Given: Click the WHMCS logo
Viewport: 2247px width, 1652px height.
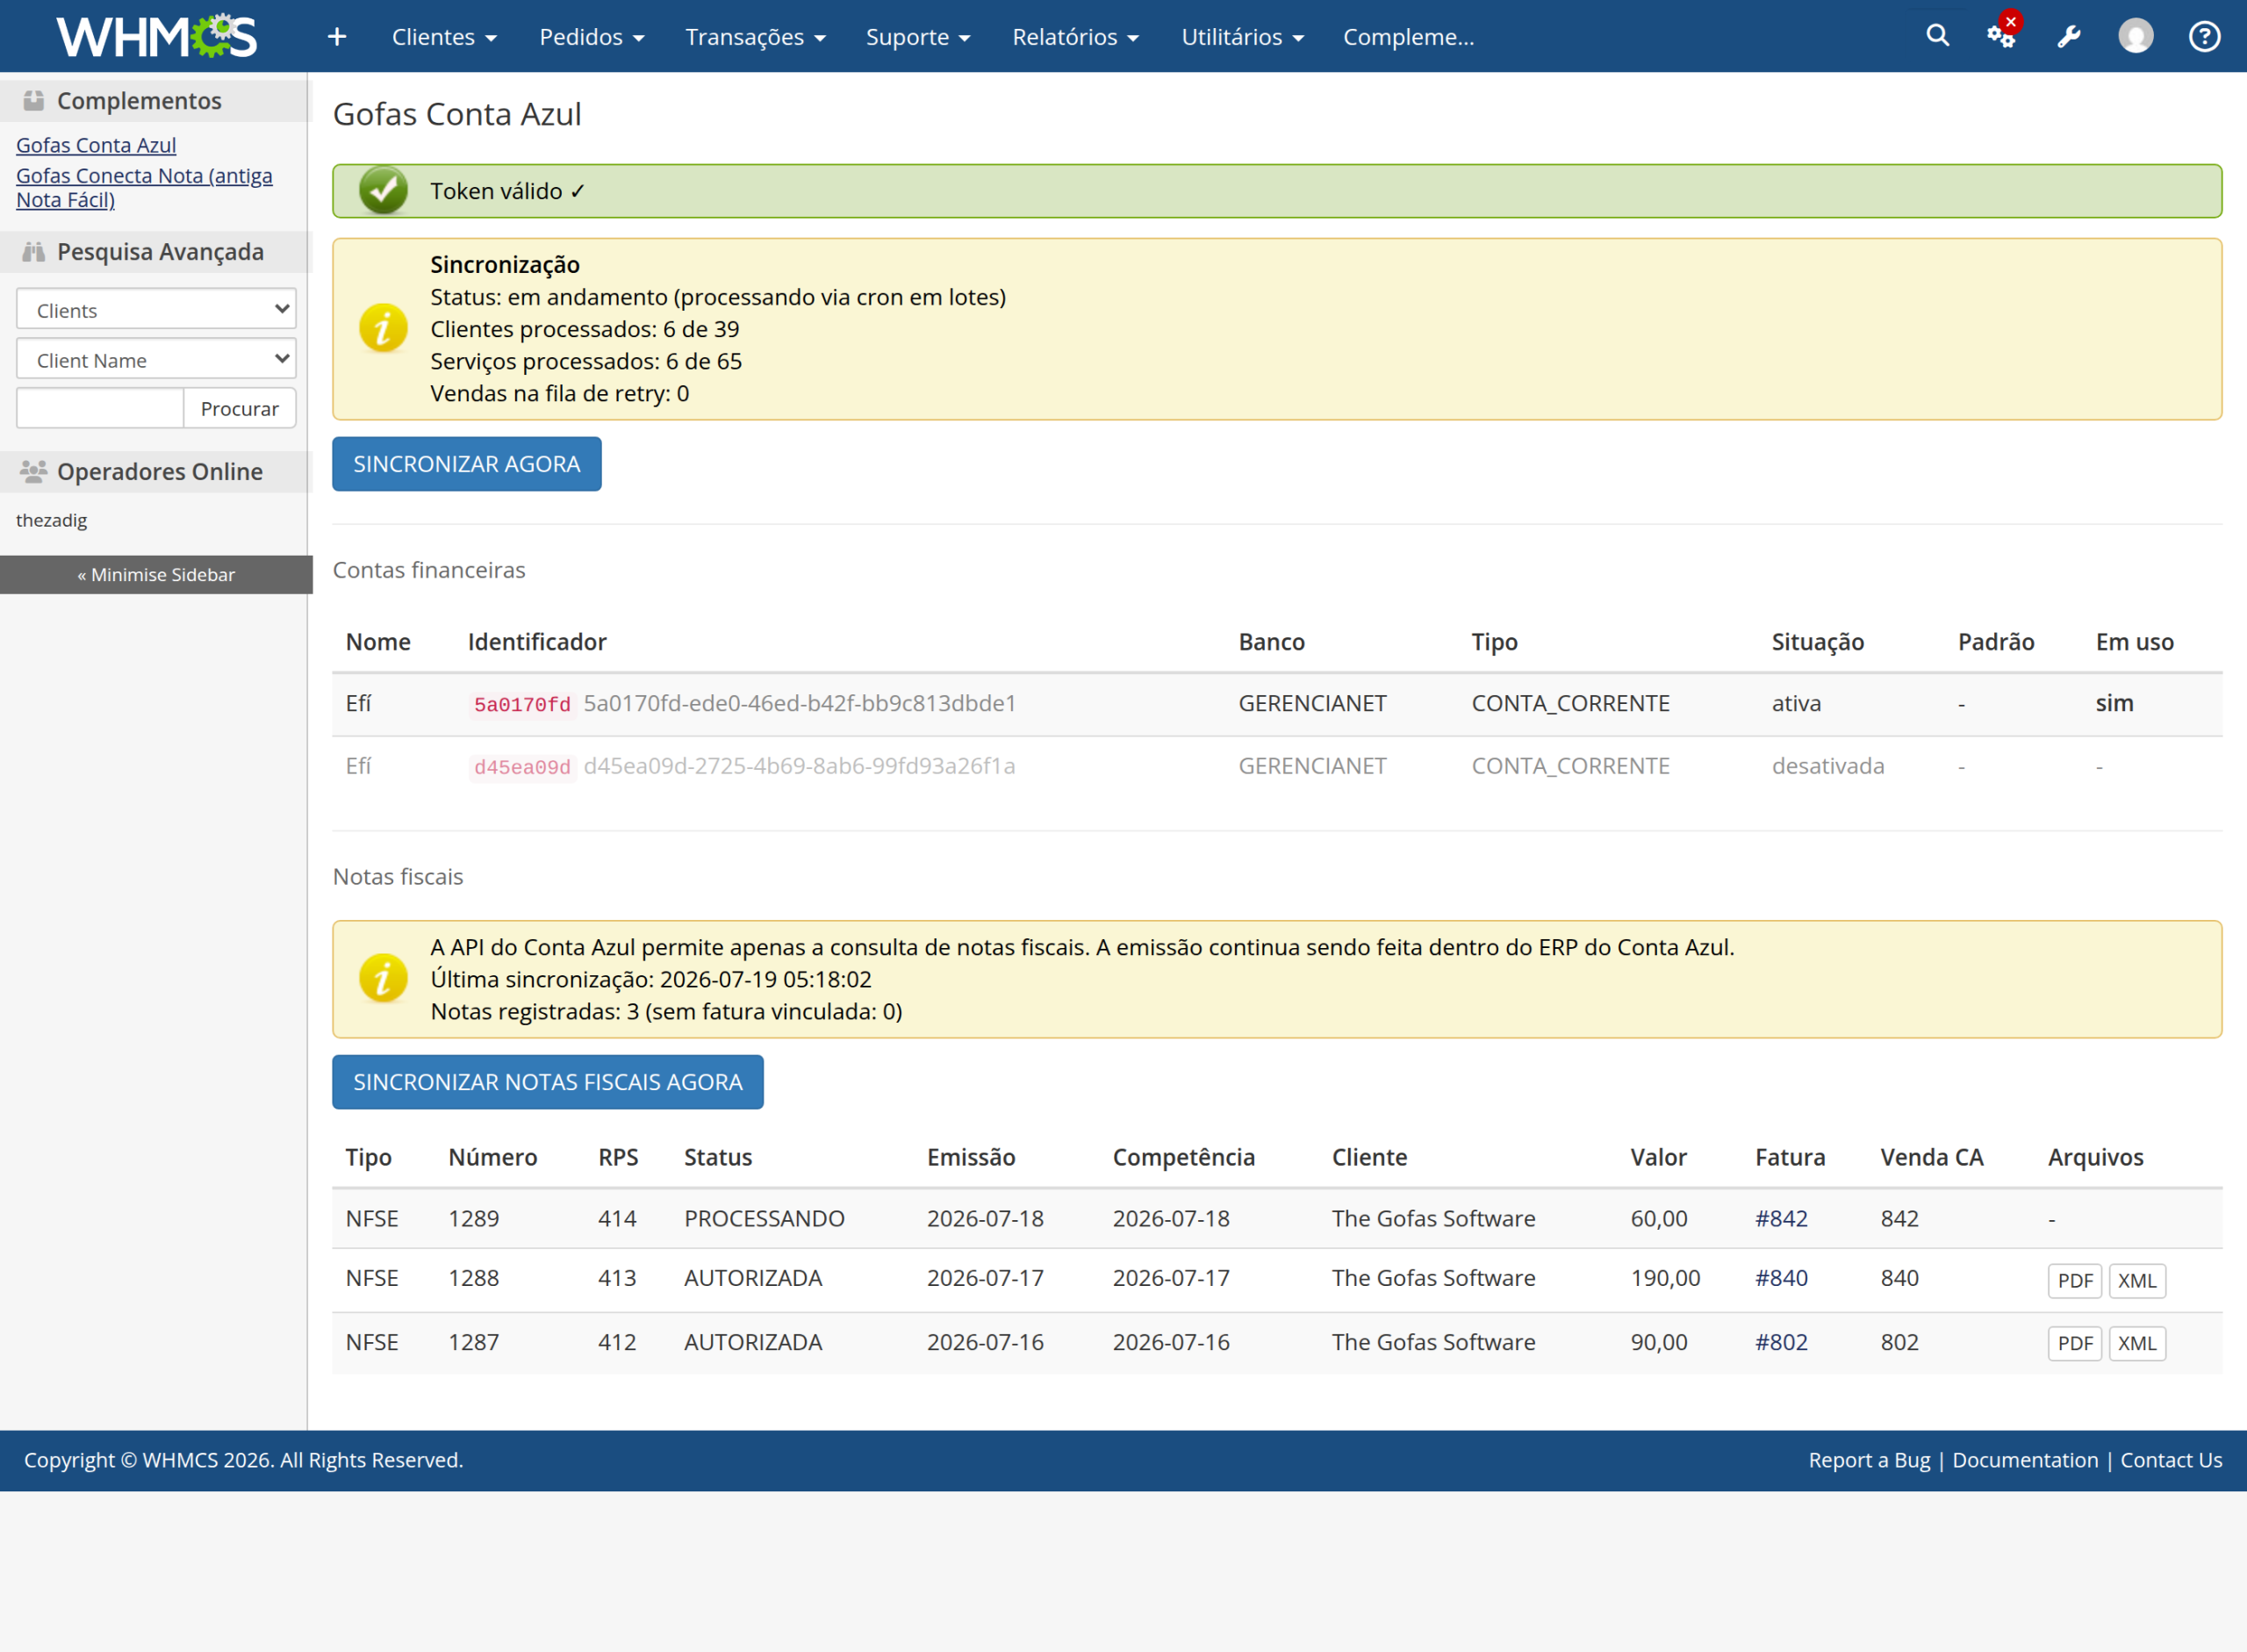Looking at the screenshot, I should (157, 36).
